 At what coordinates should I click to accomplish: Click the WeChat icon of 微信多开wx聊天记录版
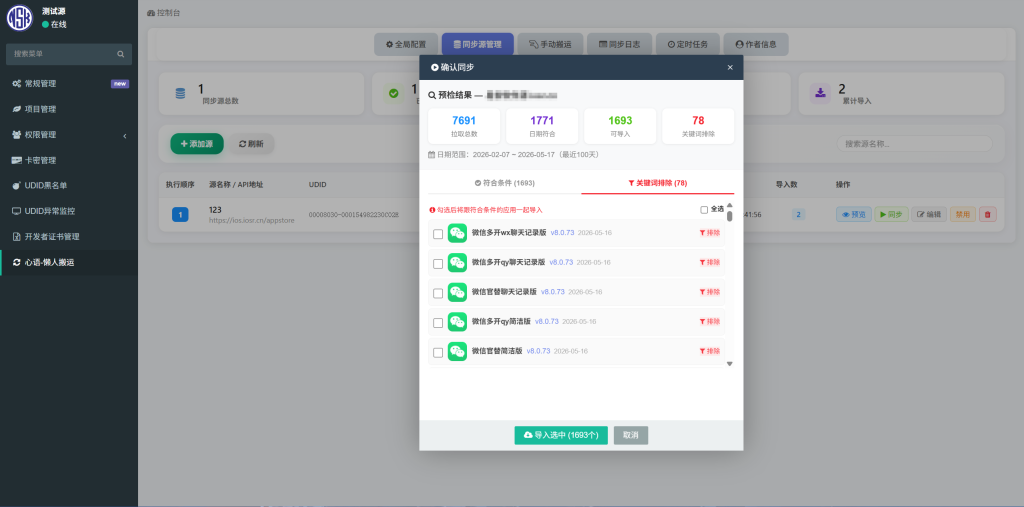(x=457, y=233)
